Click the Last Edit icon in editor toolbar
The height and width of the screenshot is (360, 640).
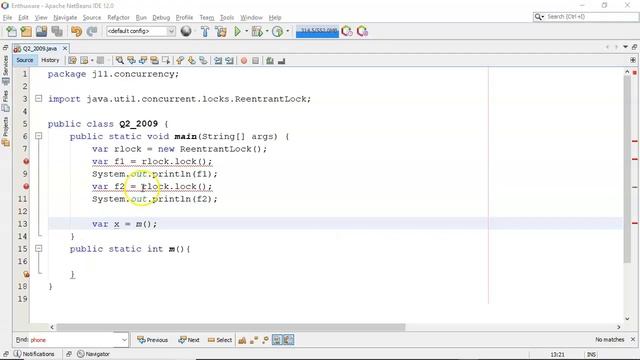click(72, 60)
